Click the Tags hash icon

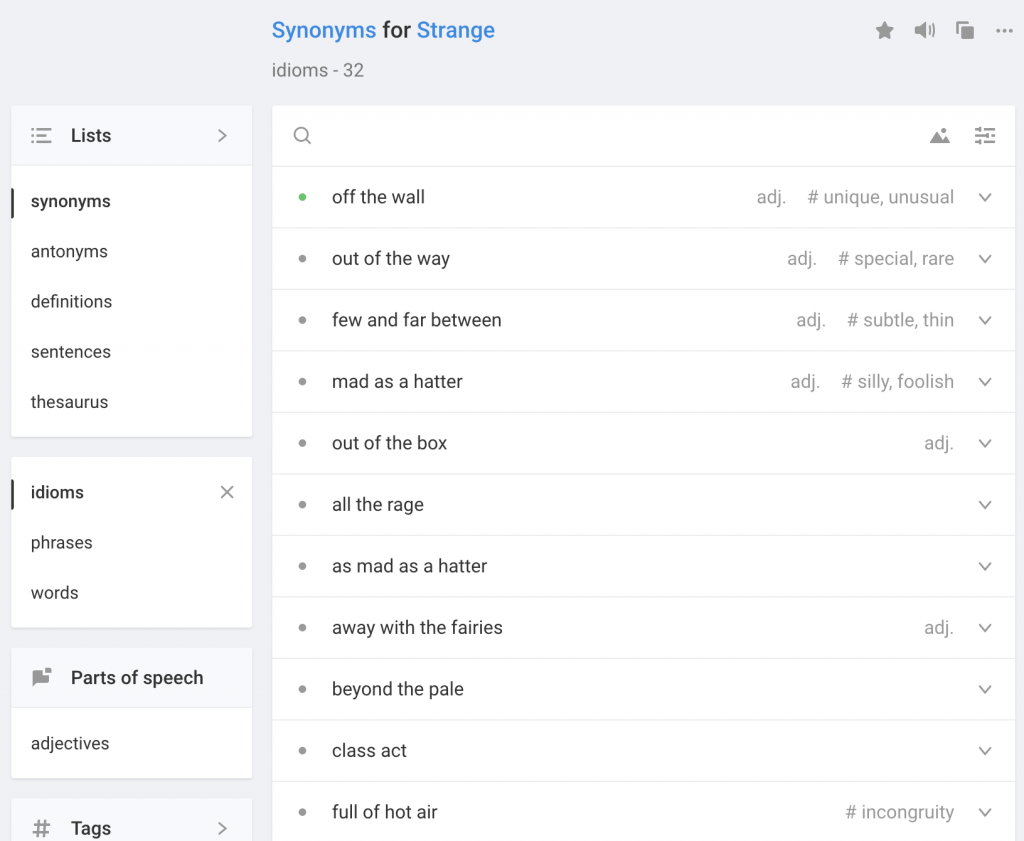[x=41, y=828]
